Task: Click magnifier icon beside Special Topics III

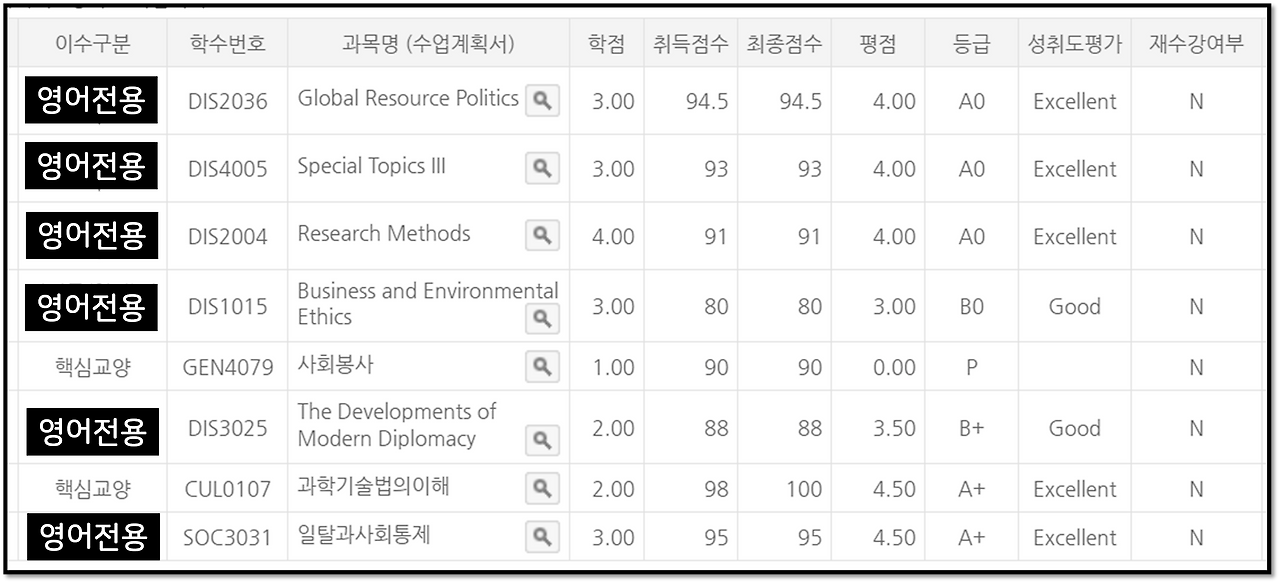Action: pyautogui.click(x=542, y=169)
